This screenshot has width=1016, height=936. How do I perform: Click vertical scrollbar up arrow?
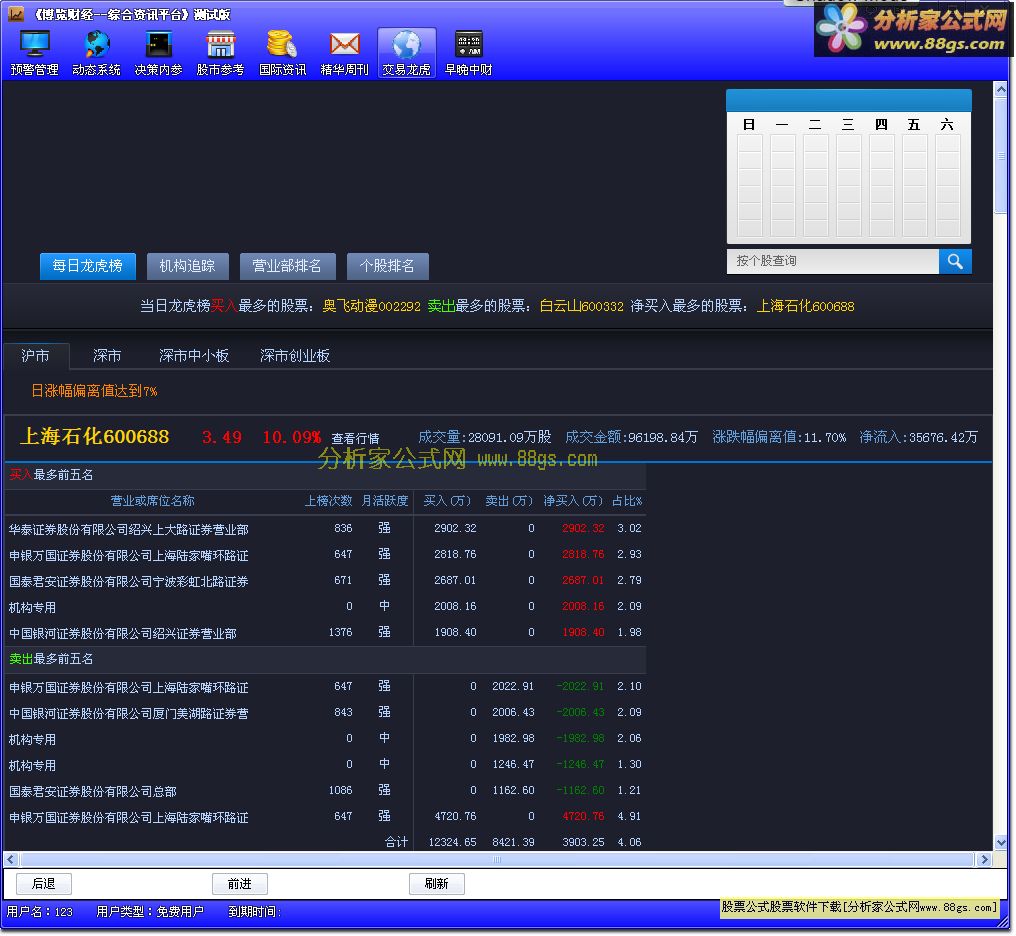(x=1002, y=89)
